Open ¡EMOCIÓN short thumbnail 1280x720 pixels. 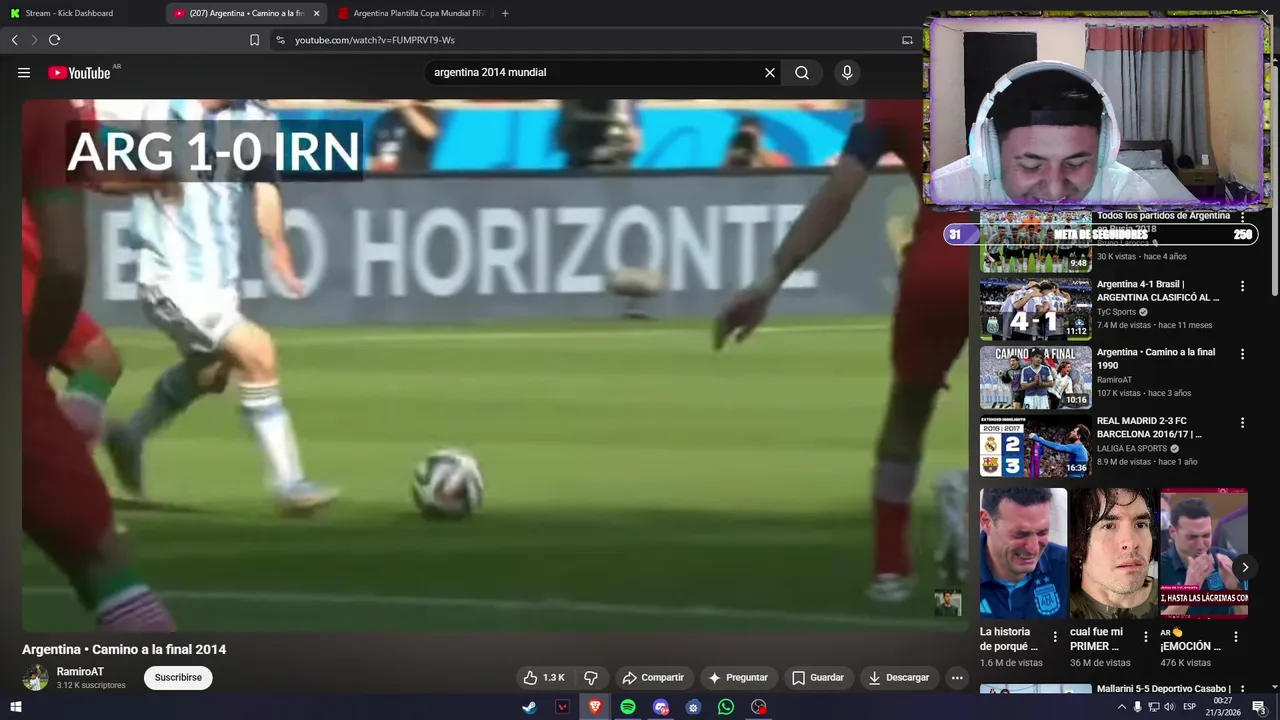[1204, 553]
